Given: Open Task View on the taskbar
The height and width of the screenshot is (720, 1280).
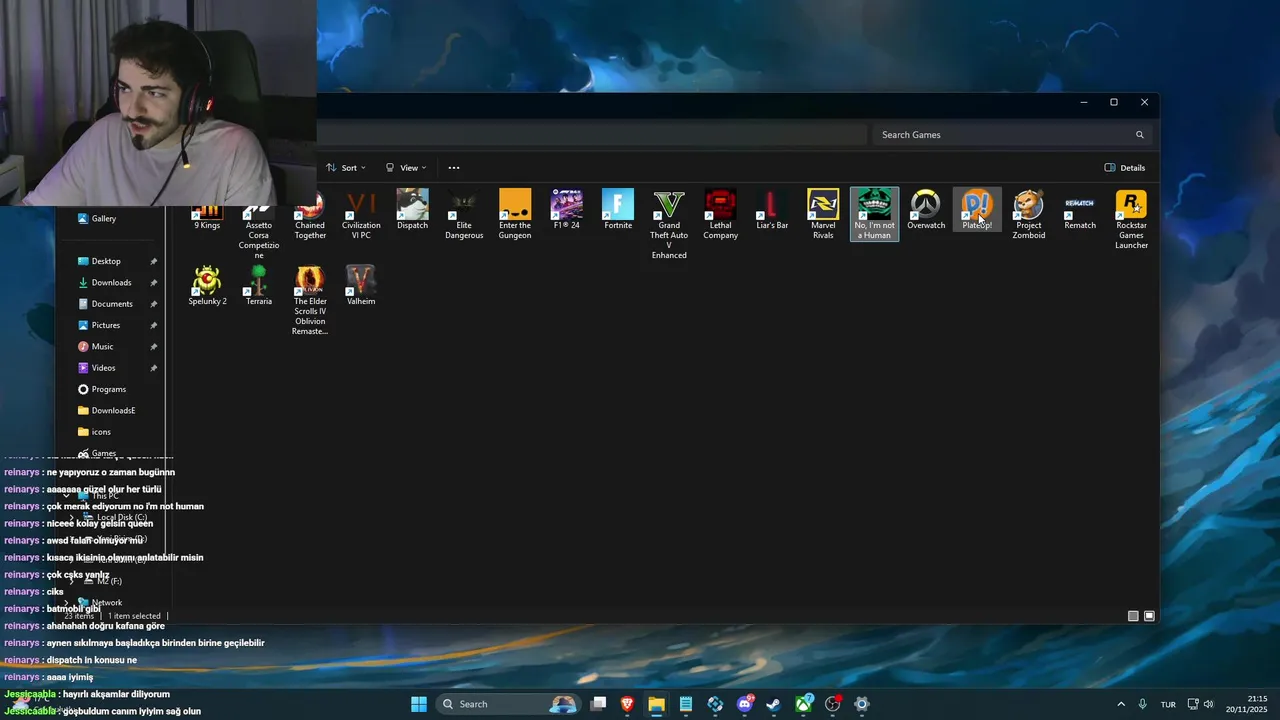Looking at the screenshot, I should click(598, 704).
